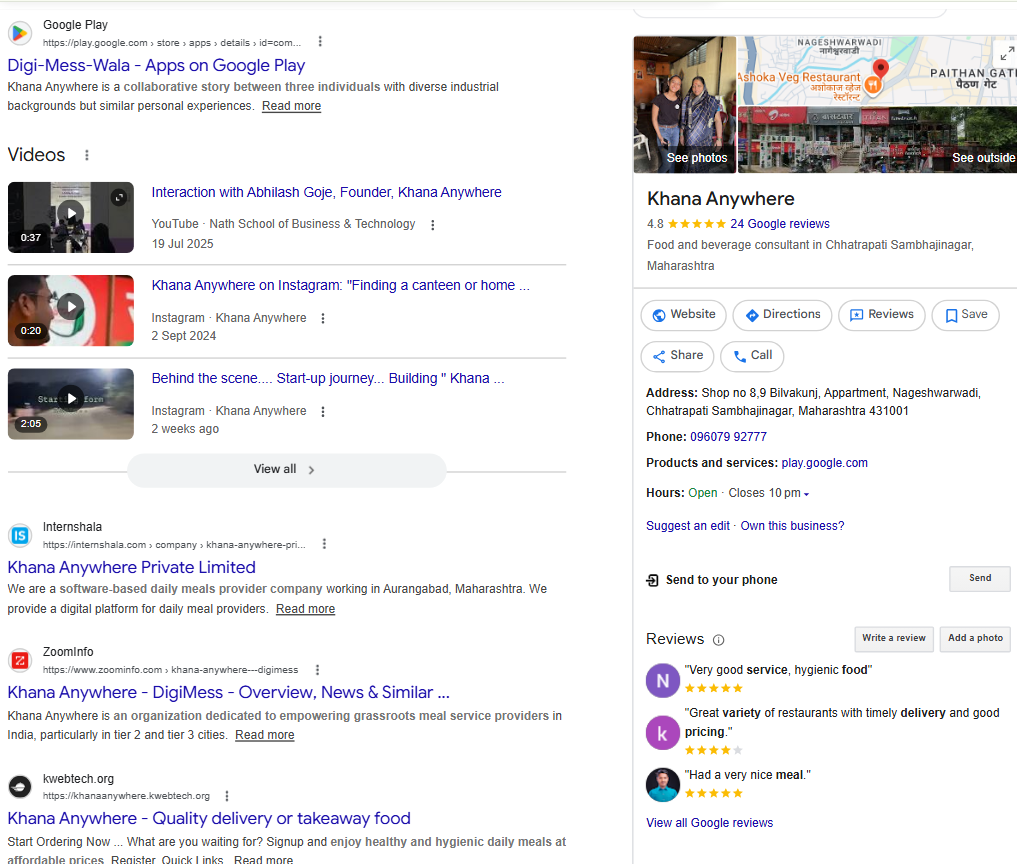Click reviewer avatar k

point(663,732)
